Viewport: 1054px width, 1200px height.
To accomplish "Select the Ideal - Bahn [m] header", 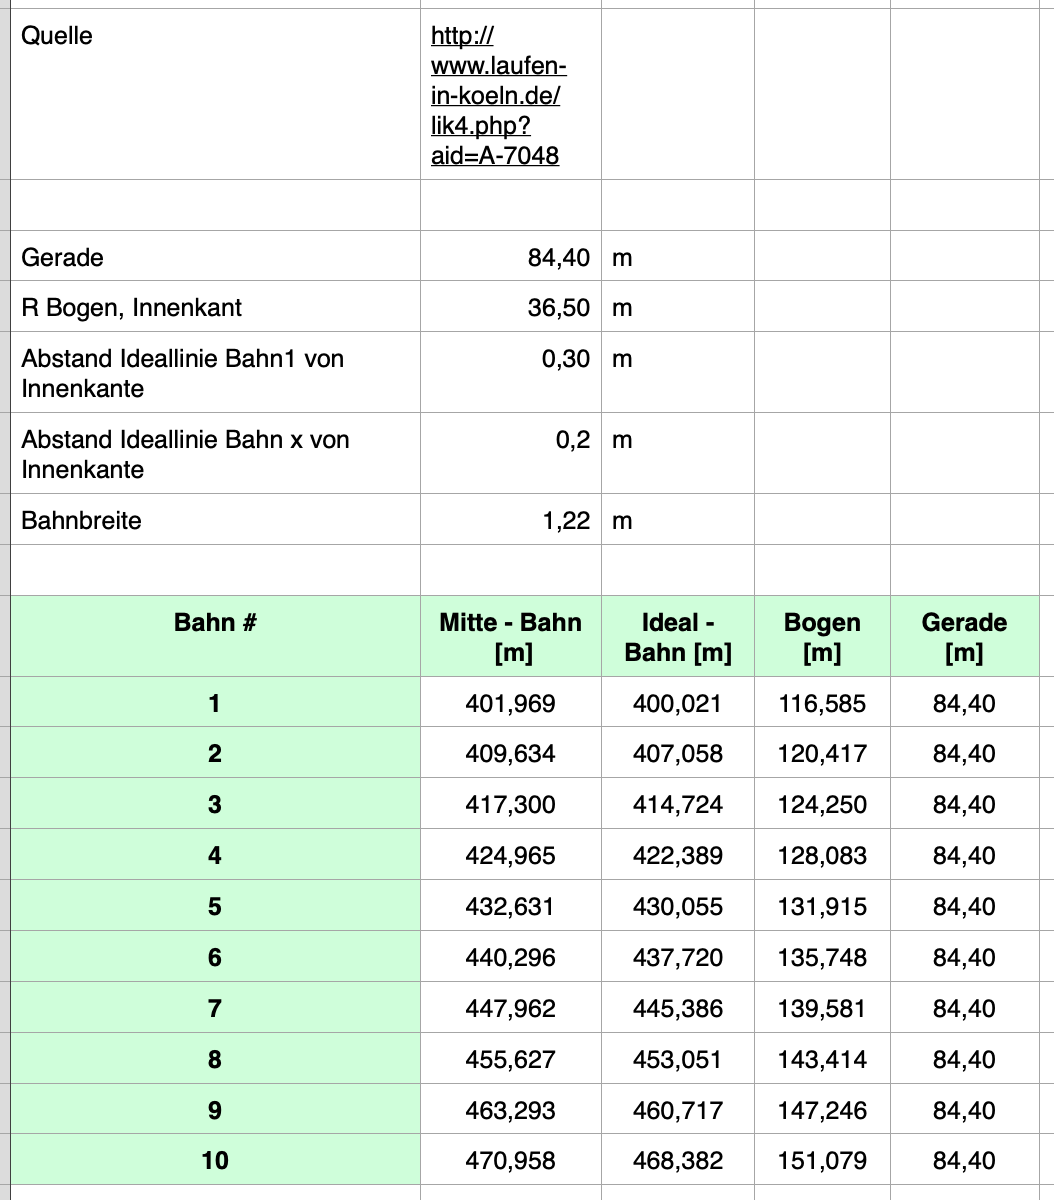I will [x=678, y=637].
